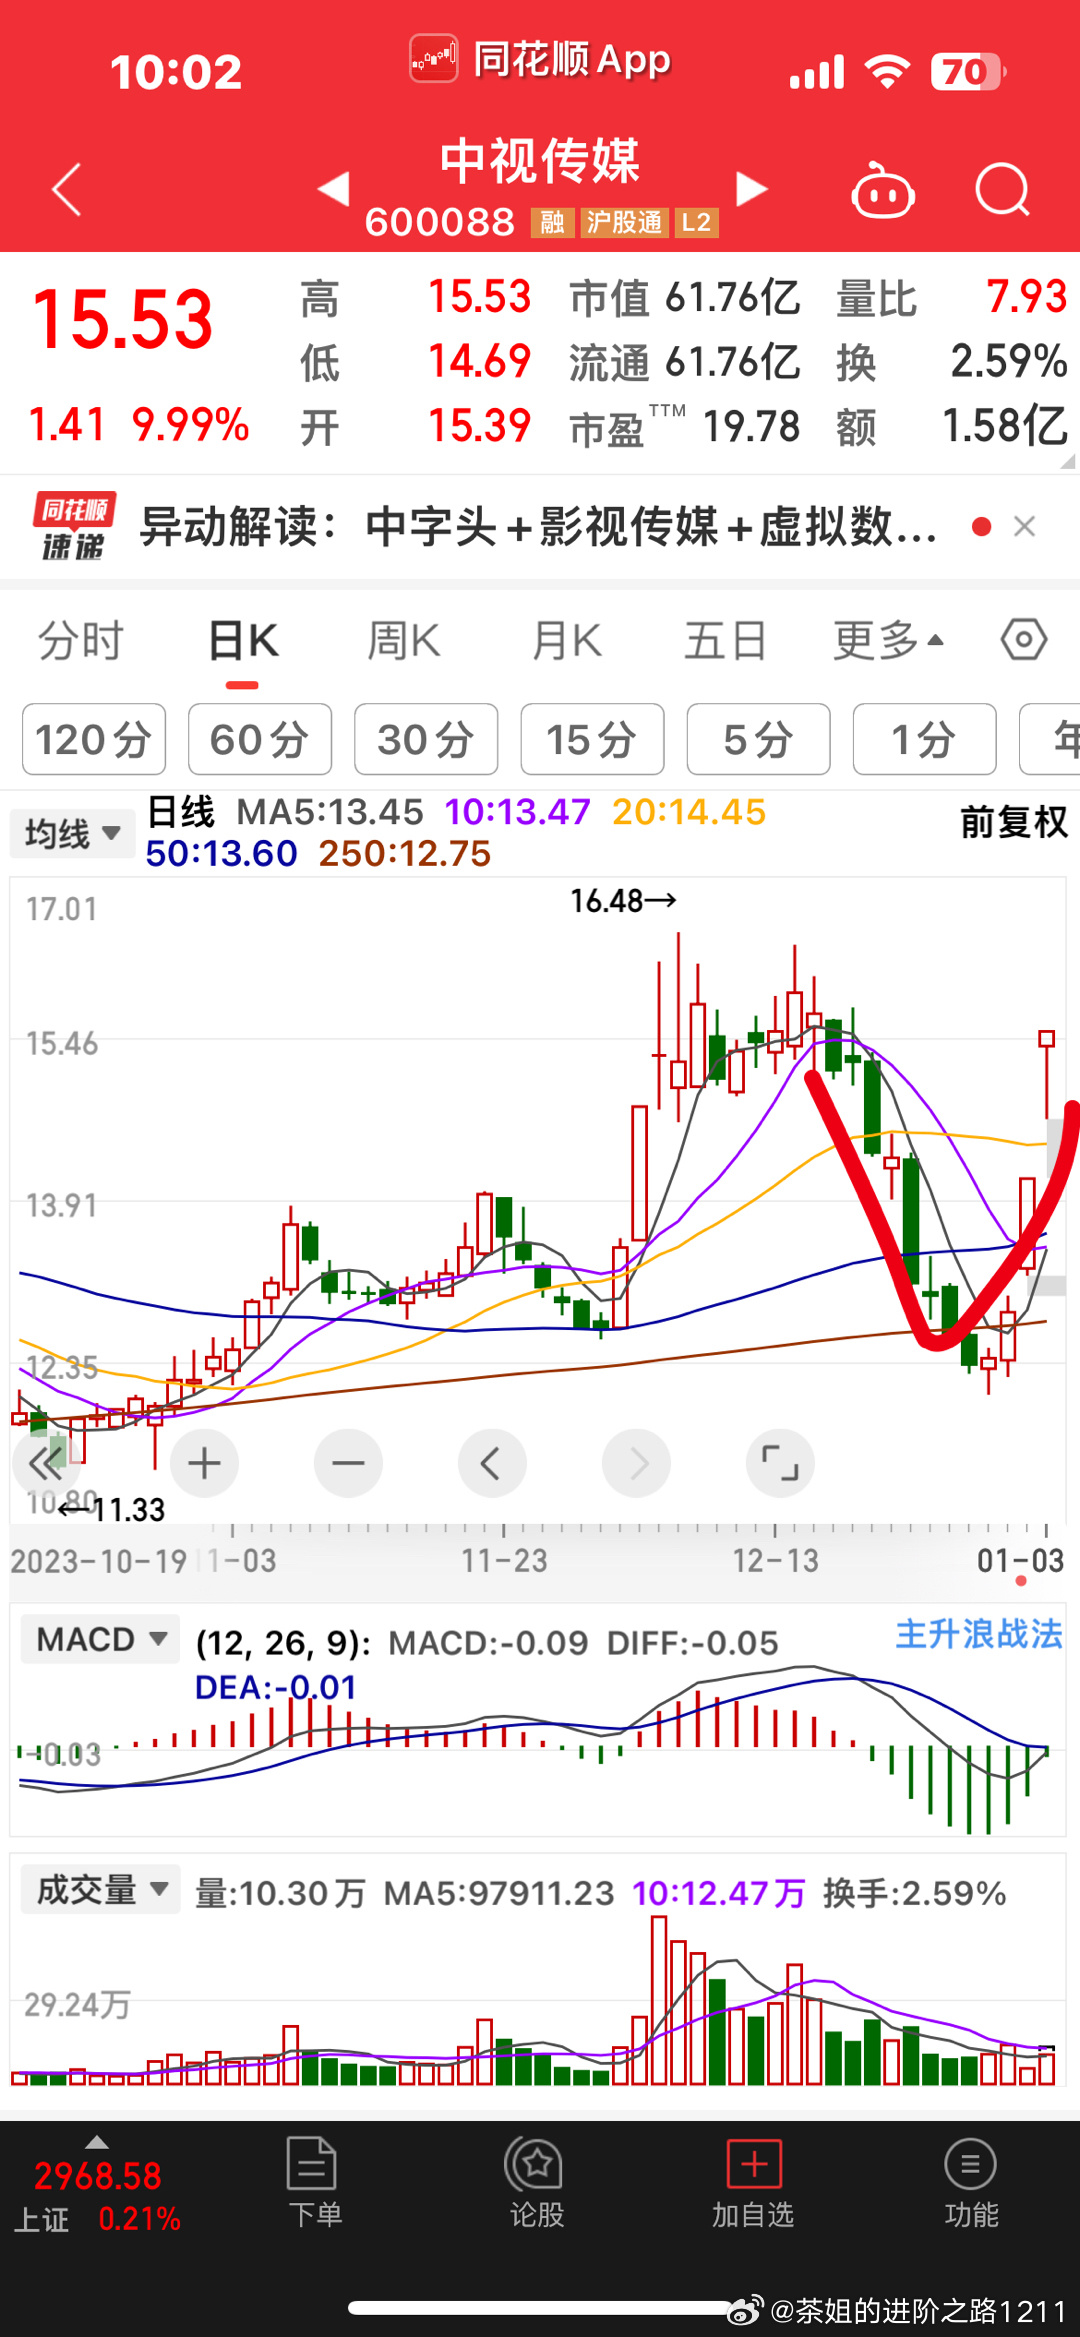
Task: Open 同花顺速递 logo
Action: [74, 527]
